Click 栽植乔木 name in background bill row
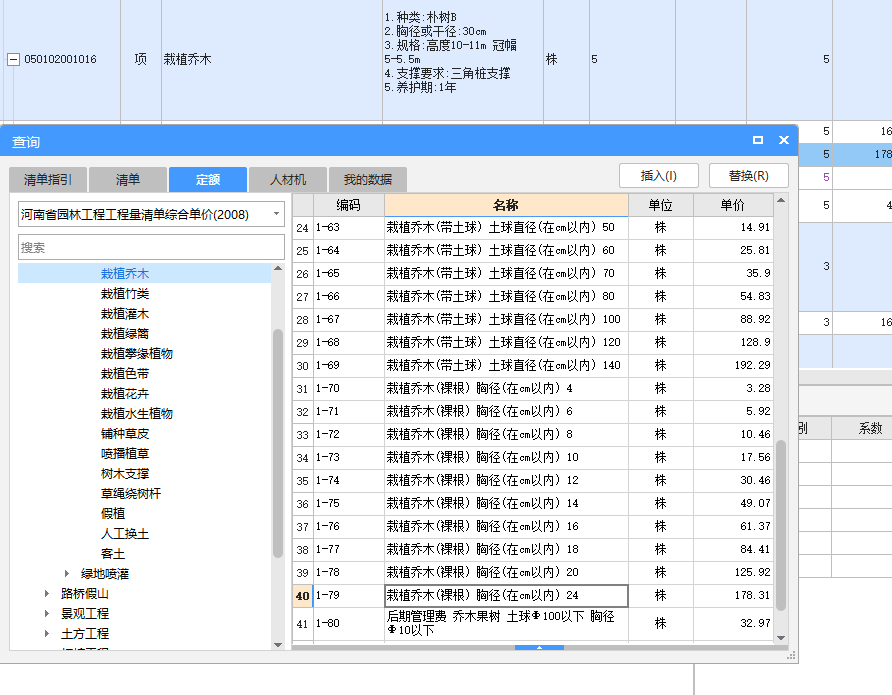This screenshot has width=892, height=695. 188,59
